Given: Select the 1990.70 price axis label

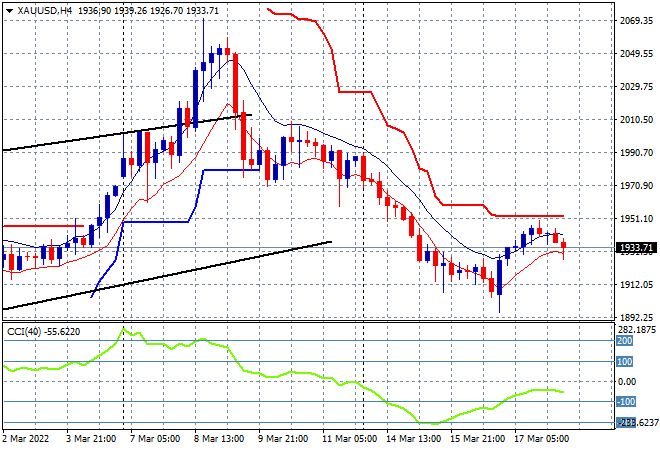Looking at the screenshot, I should click(636, 152).
